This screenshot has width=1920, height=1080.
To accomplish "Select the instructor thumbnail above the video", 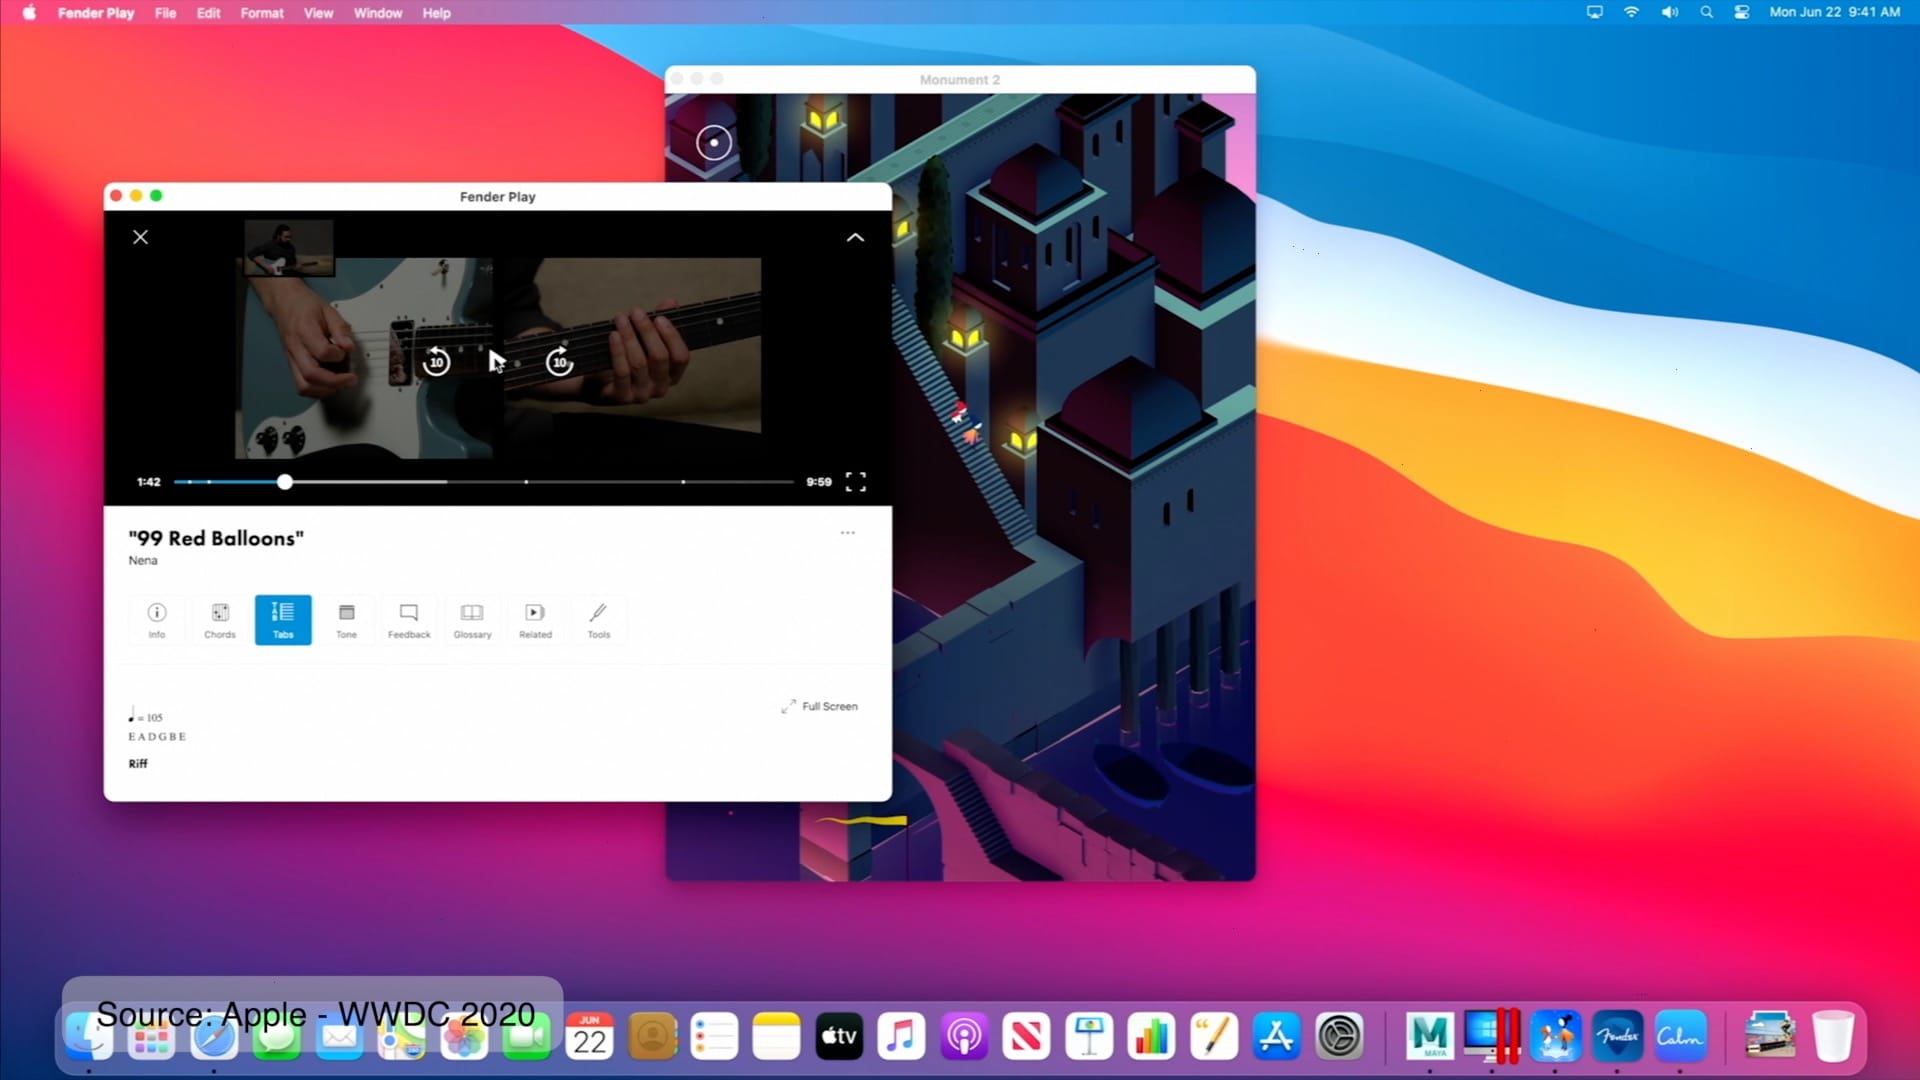I will [x=289, y=248].
